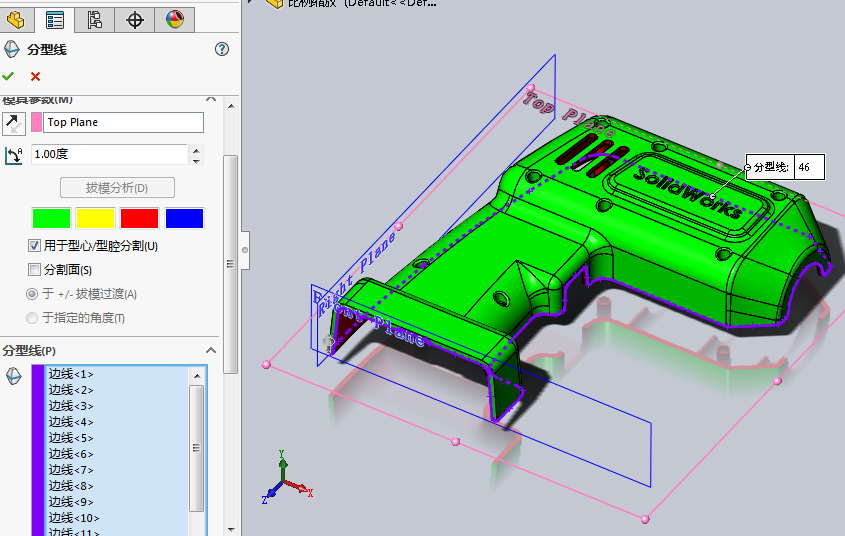845x536 pixels.
Task: Click the red negative draft swatch
Action: point(140,219)
